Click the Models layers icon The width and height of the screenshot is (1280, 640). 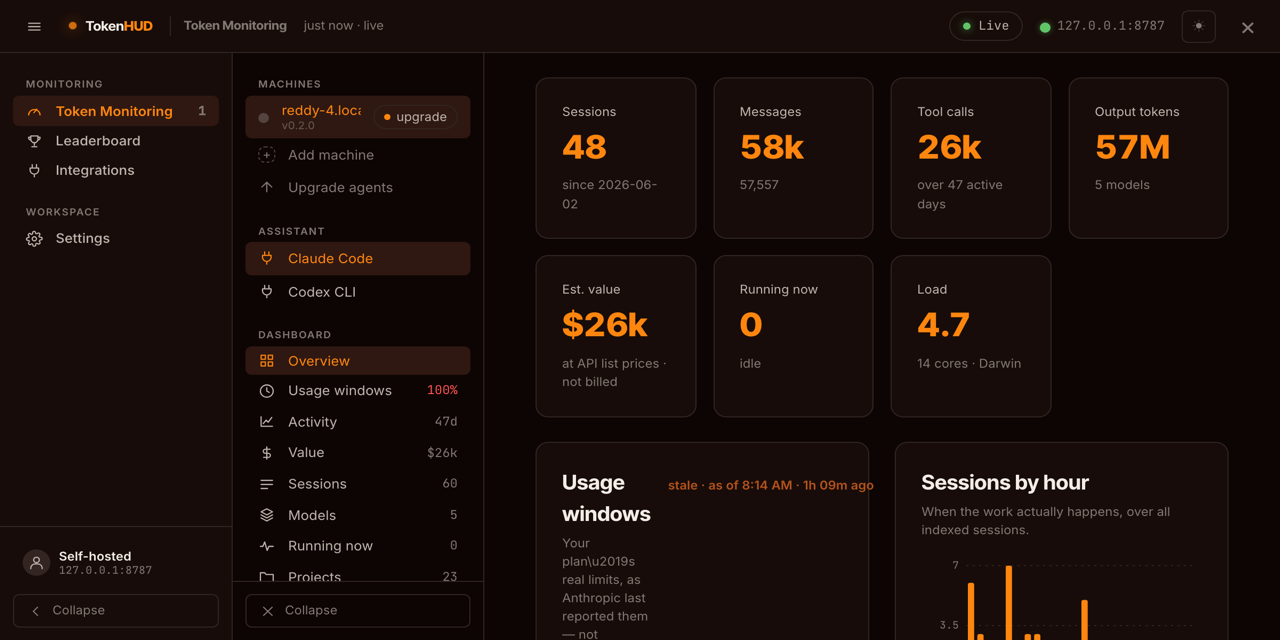[267, 515]
